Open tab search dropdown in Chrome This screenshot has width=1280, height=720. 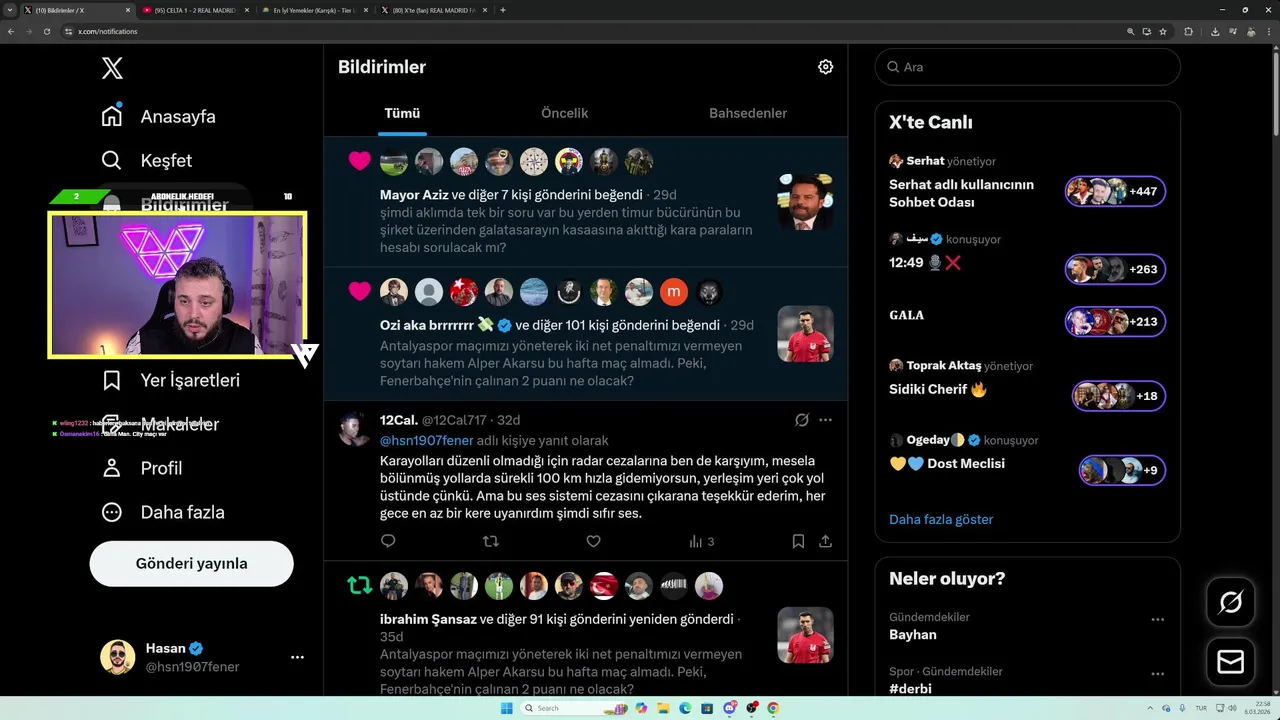10,10
